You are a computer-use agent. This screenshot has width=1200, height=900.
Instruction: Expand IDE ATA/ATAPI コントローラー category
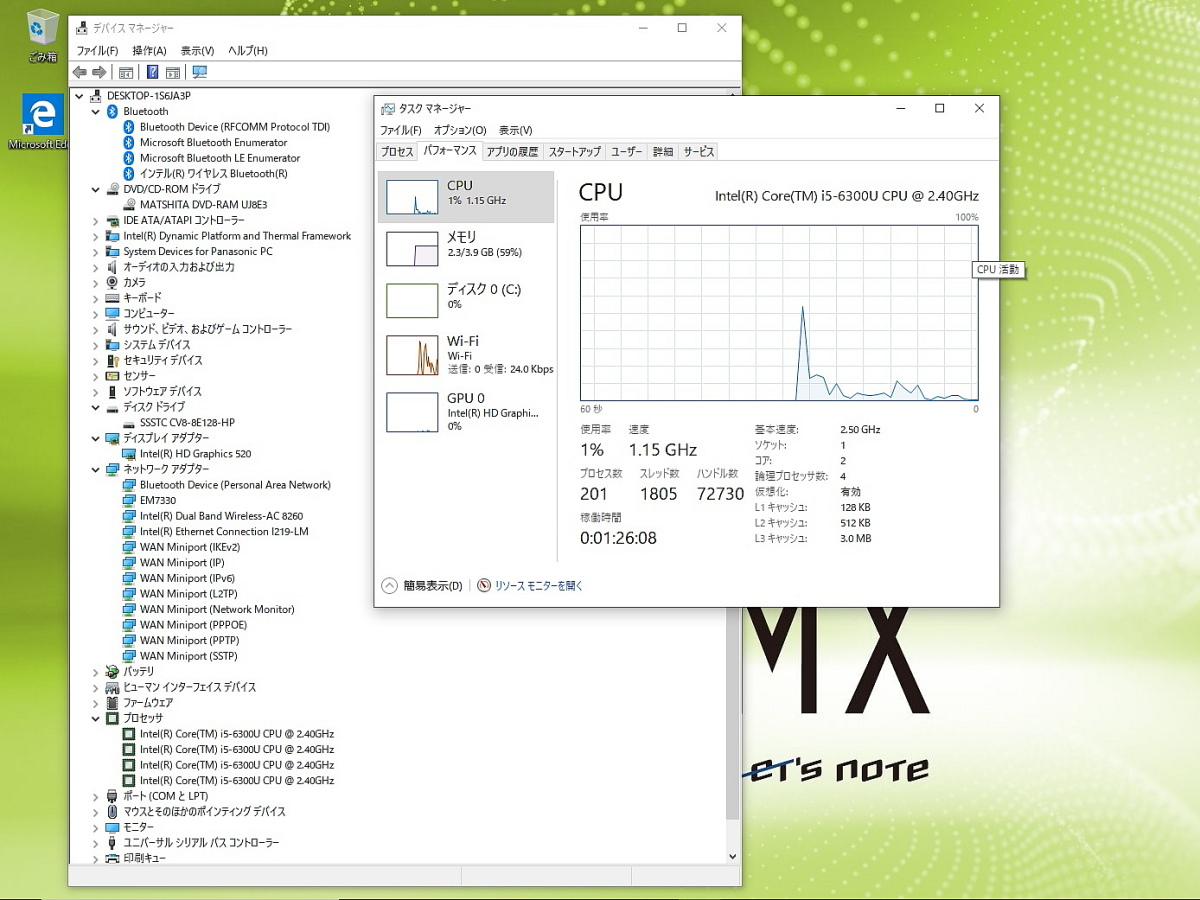[x=96, y=220]
